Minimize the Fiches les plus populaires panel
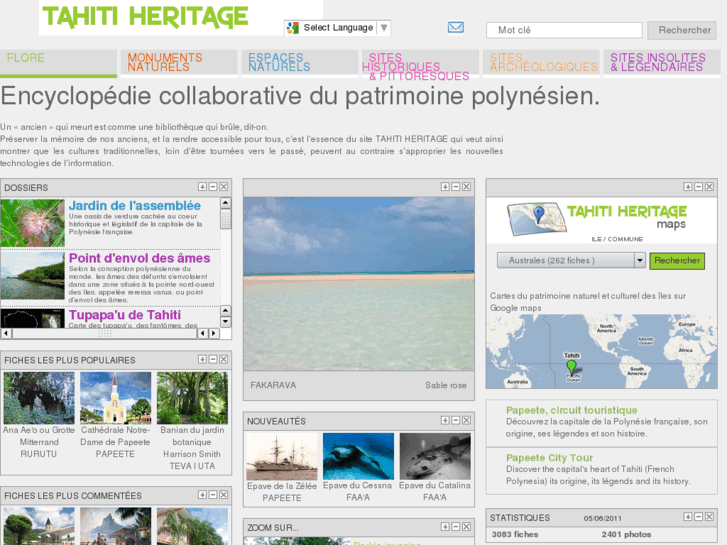The image size is (727, 545). [x=213, y=359]
